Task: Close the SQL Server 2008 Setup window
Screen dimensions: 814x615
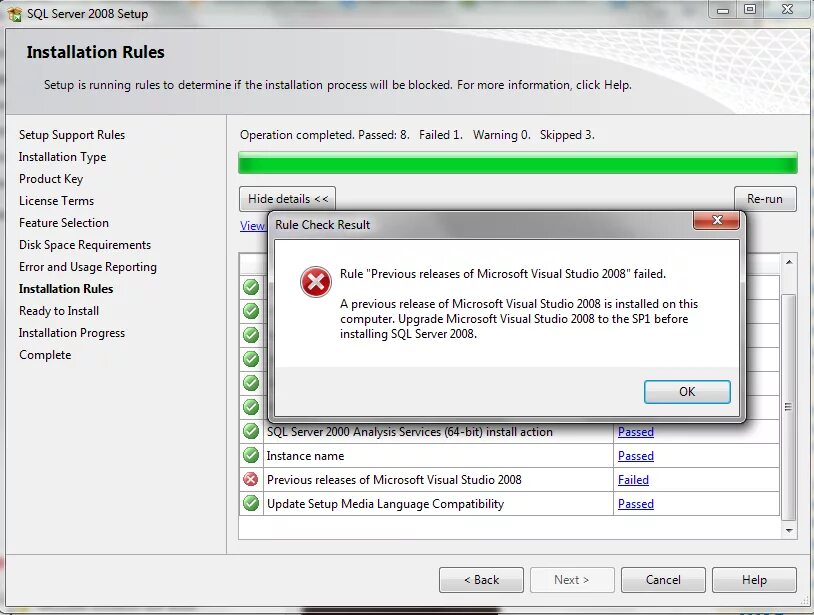Action: click(x=787, y=9)
